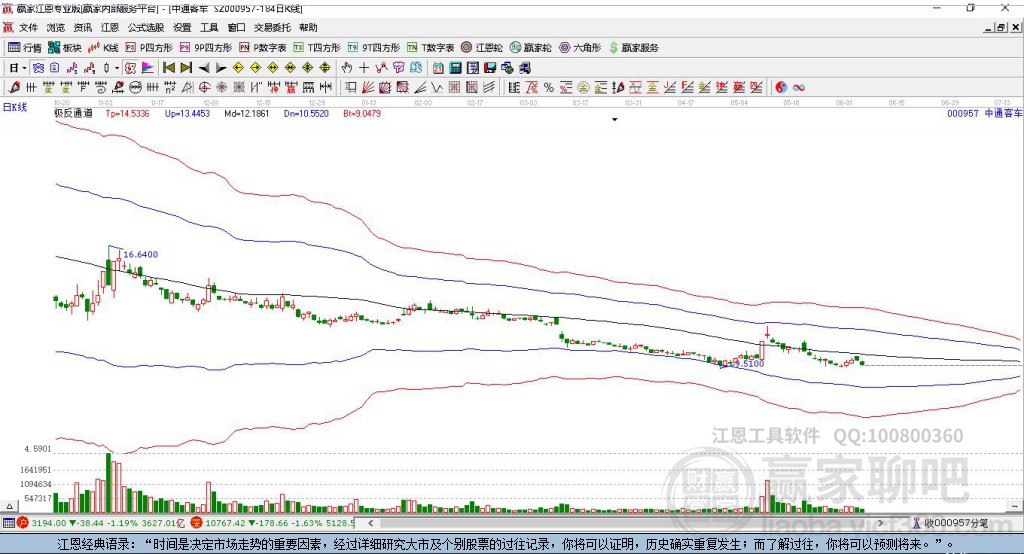The image size is (1024, 554).
Task: Click the save floppy disk icon
Action: tap(490, 68)
